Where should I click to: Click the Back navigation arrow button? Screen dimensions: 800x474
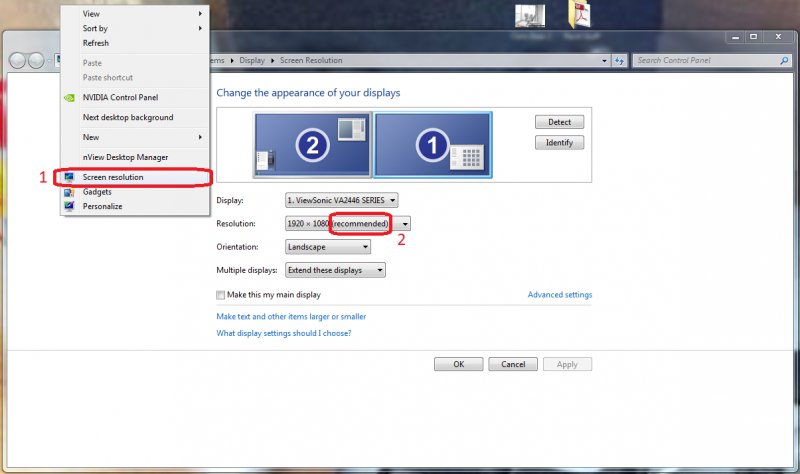pyautogui.click(x=17, y=61)
